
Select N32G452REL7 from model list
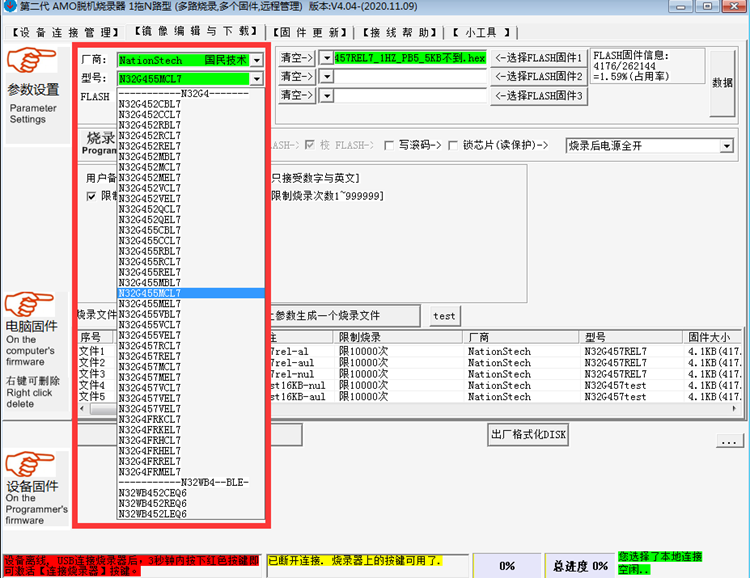pos(190,146)
